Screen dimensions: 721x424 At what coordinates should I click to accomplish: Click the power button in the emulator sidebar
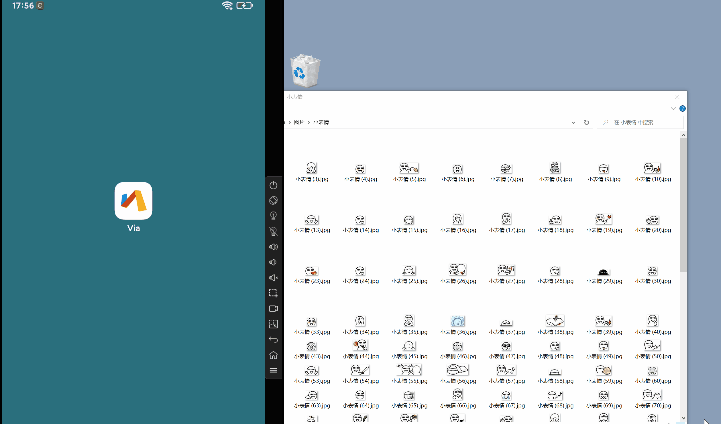coord(273,185)
